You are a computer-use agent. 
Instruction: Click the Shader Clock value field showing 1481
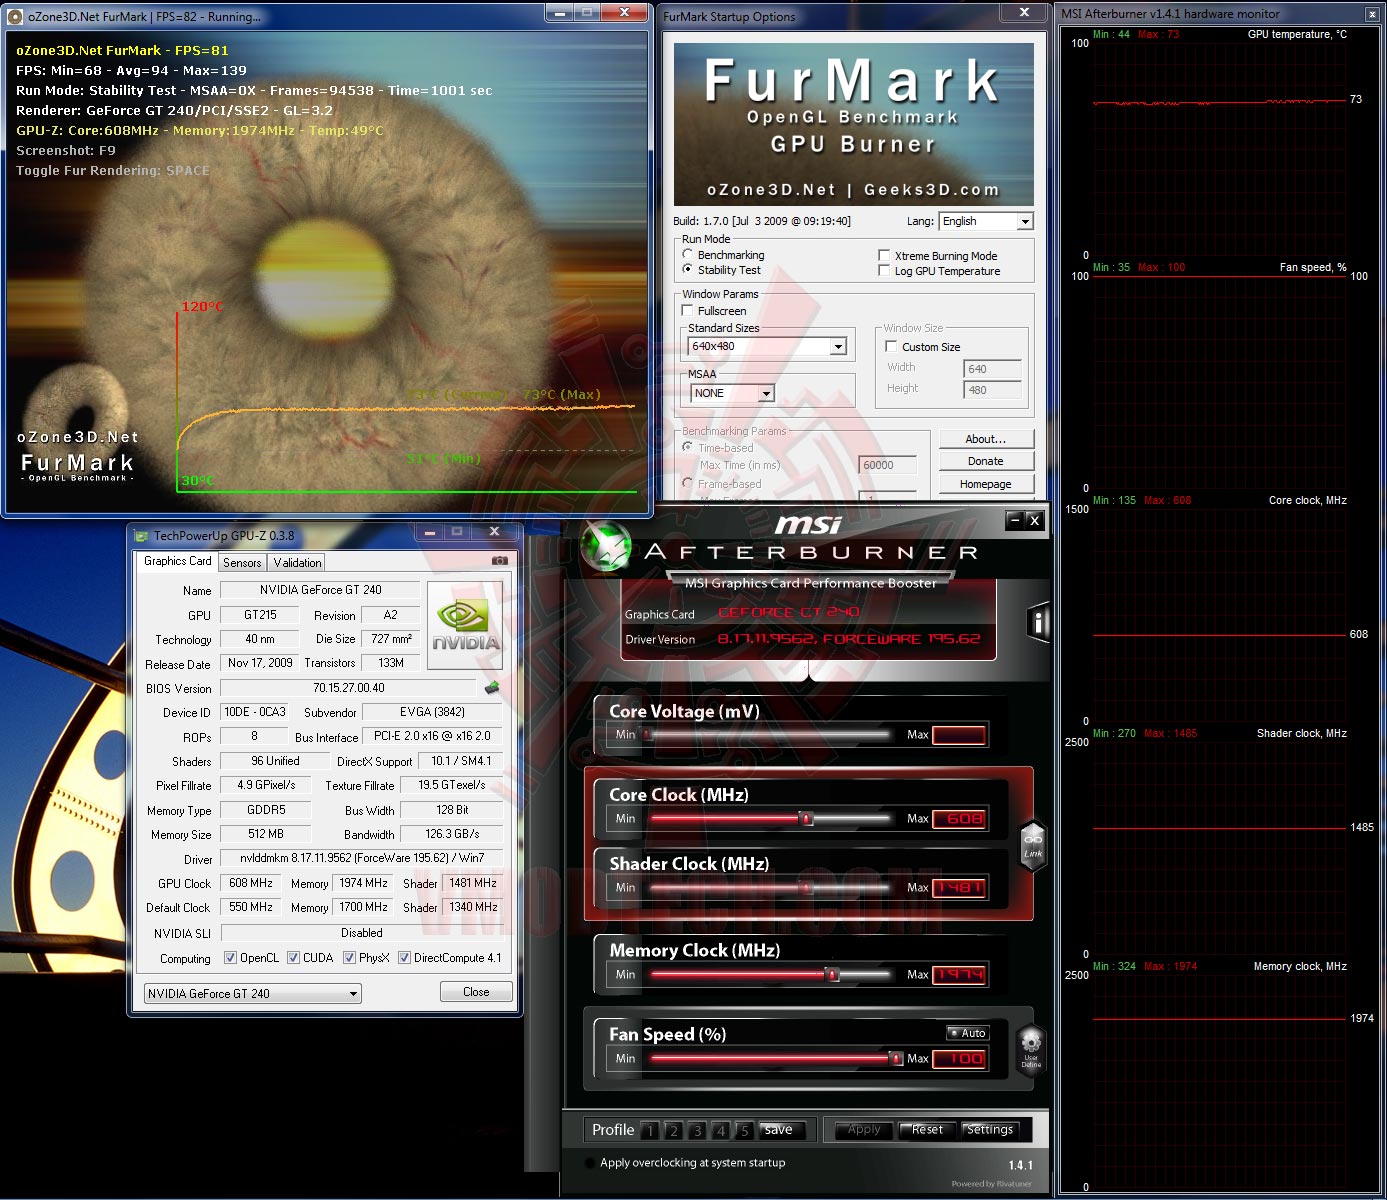click(x=960, y=888)
